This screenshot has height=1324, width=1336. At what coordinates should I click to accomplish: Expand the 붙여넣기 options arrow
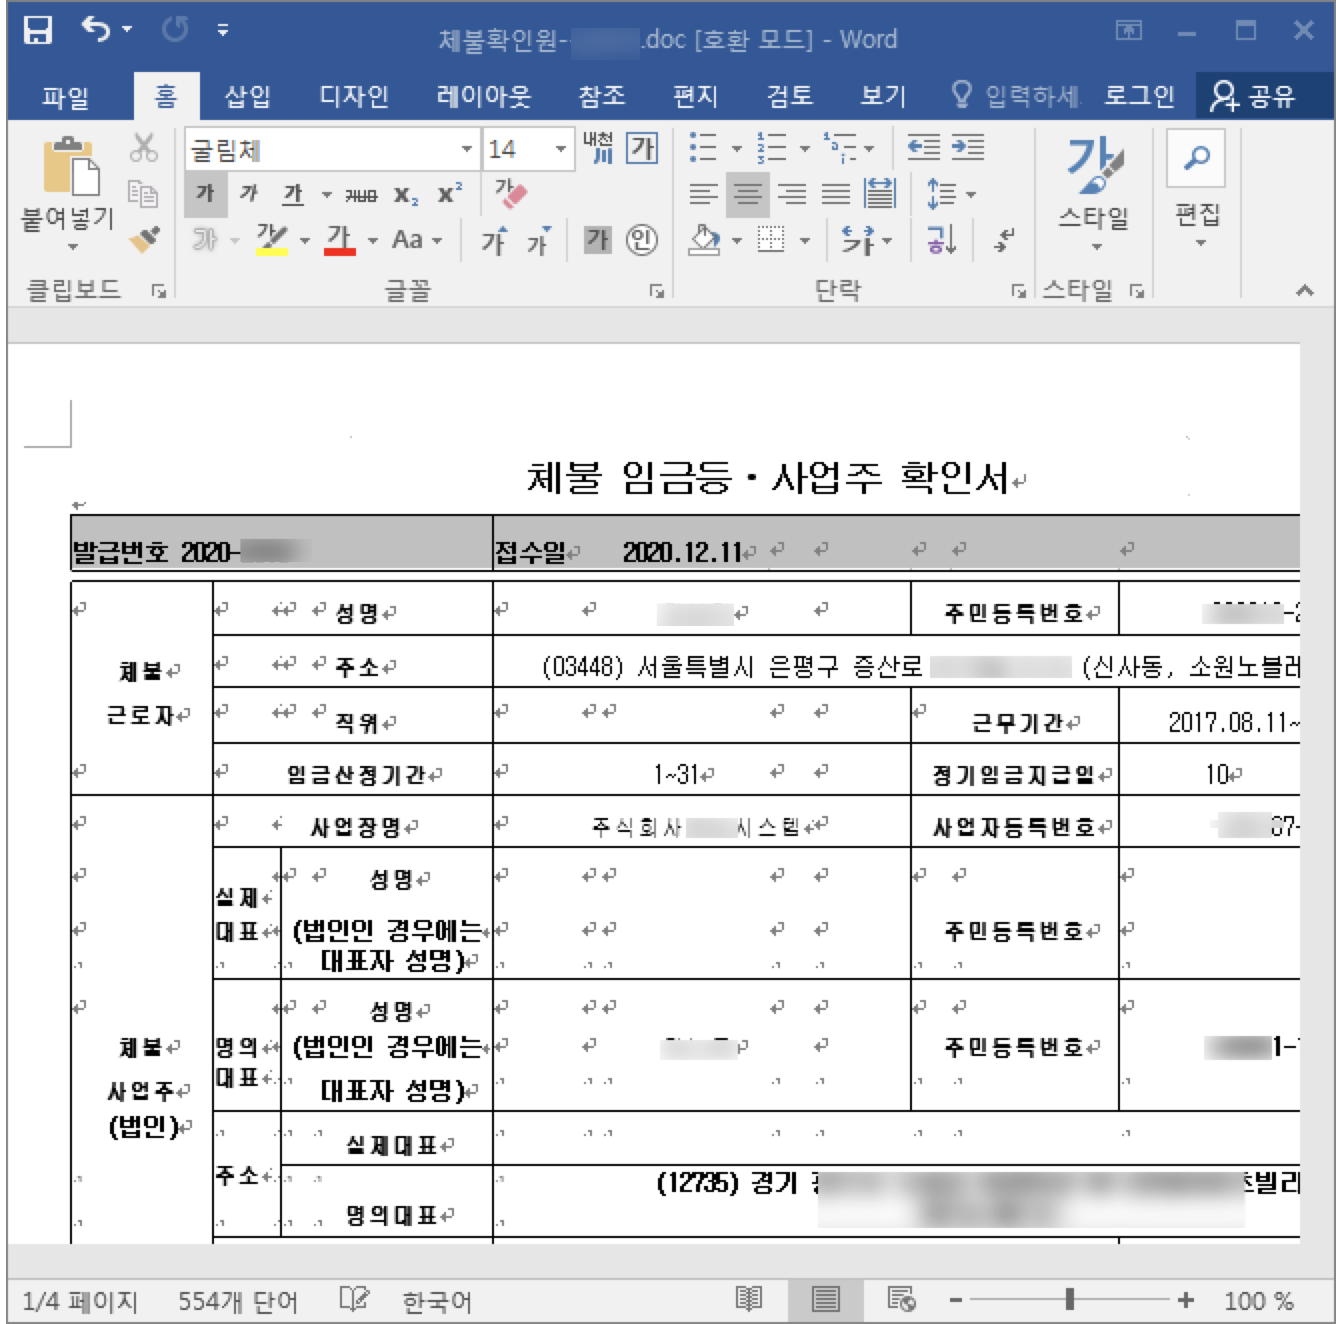click(x=72, y=246)
